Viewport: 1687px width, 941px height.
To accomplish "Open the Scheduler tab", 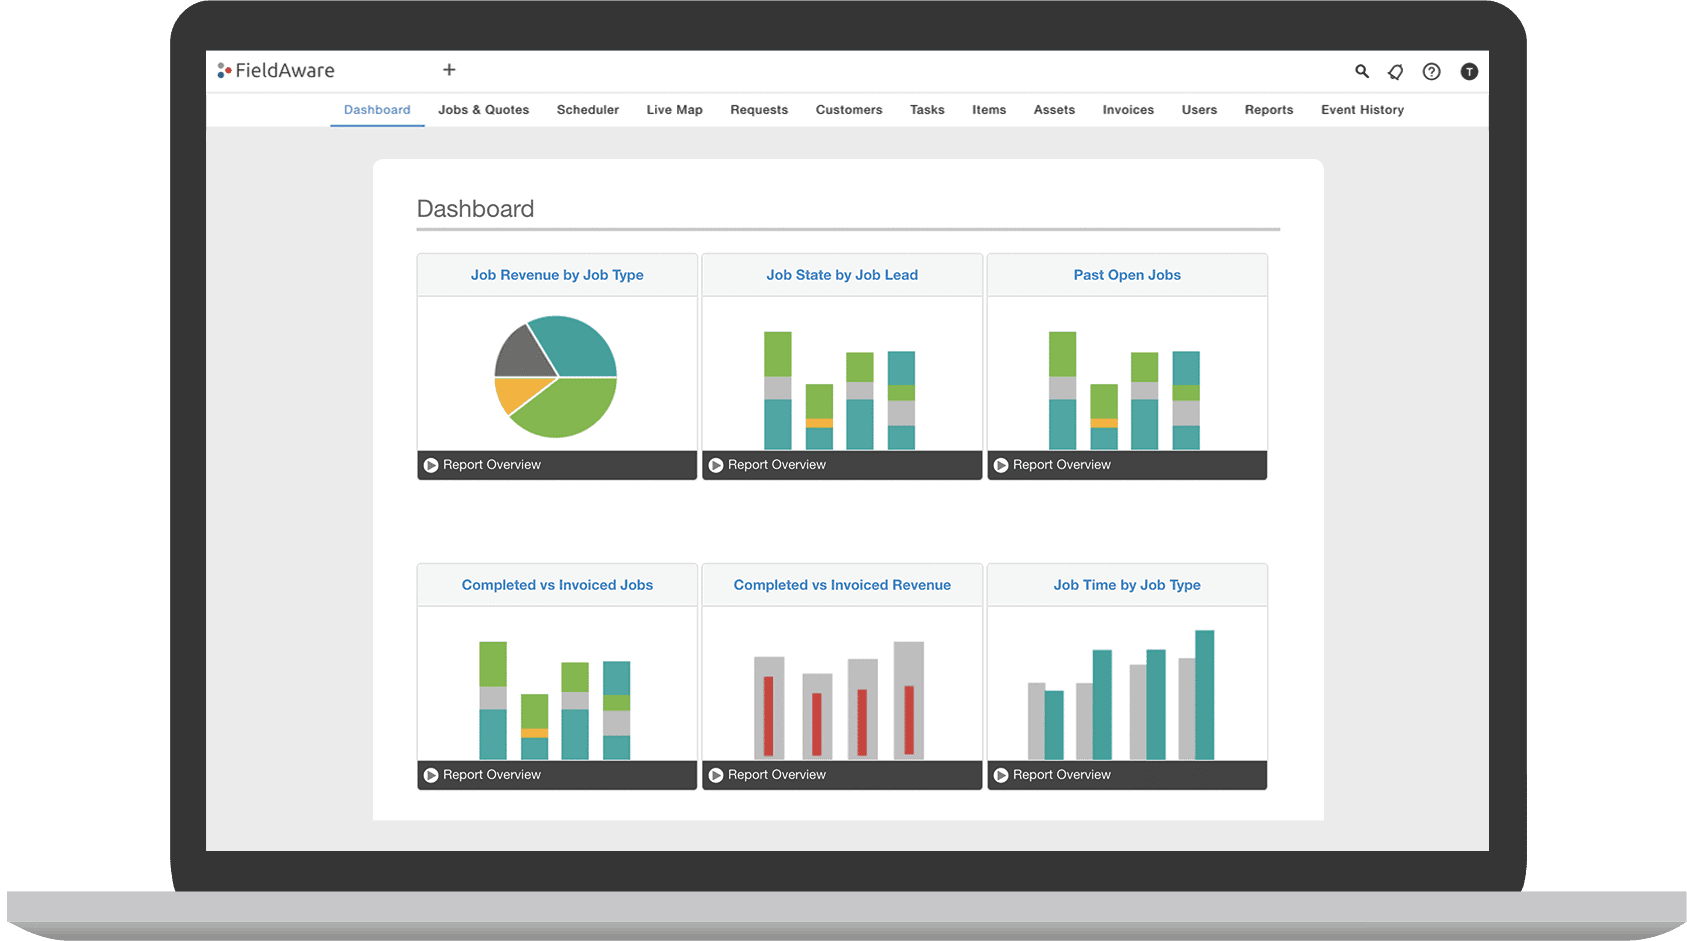I will (588, 110).
